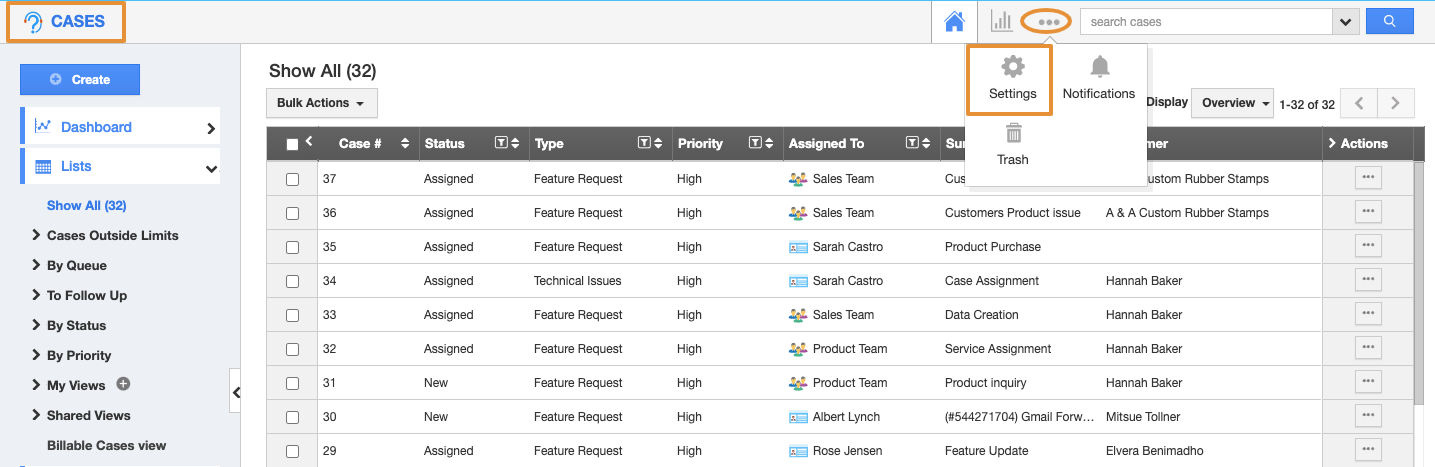Tick the checkbox for case 36
This screenshot has height=467, width=1435.
point(292,213)
